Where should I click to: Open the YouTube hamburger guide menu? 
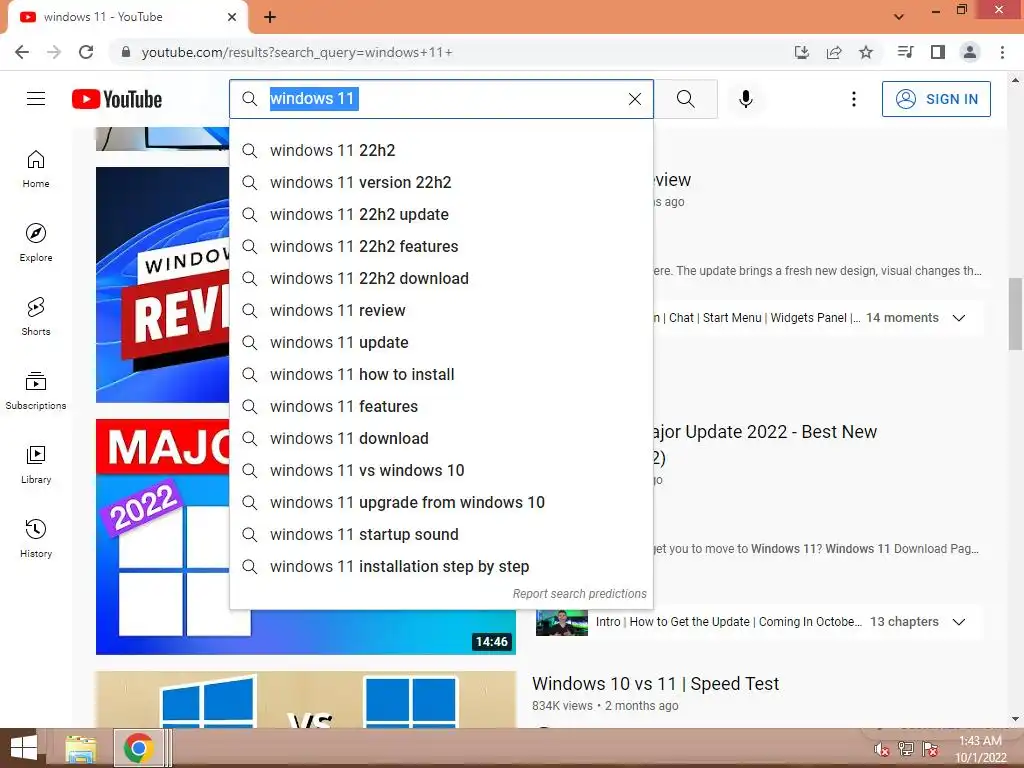coord(36,99)
